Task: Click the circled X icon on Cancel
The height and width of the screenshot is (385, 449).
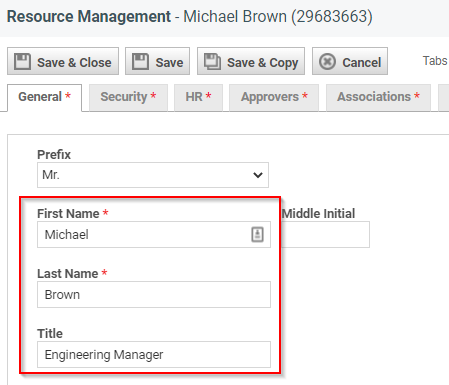Action: pyautogui.click(x=327, y=62)
